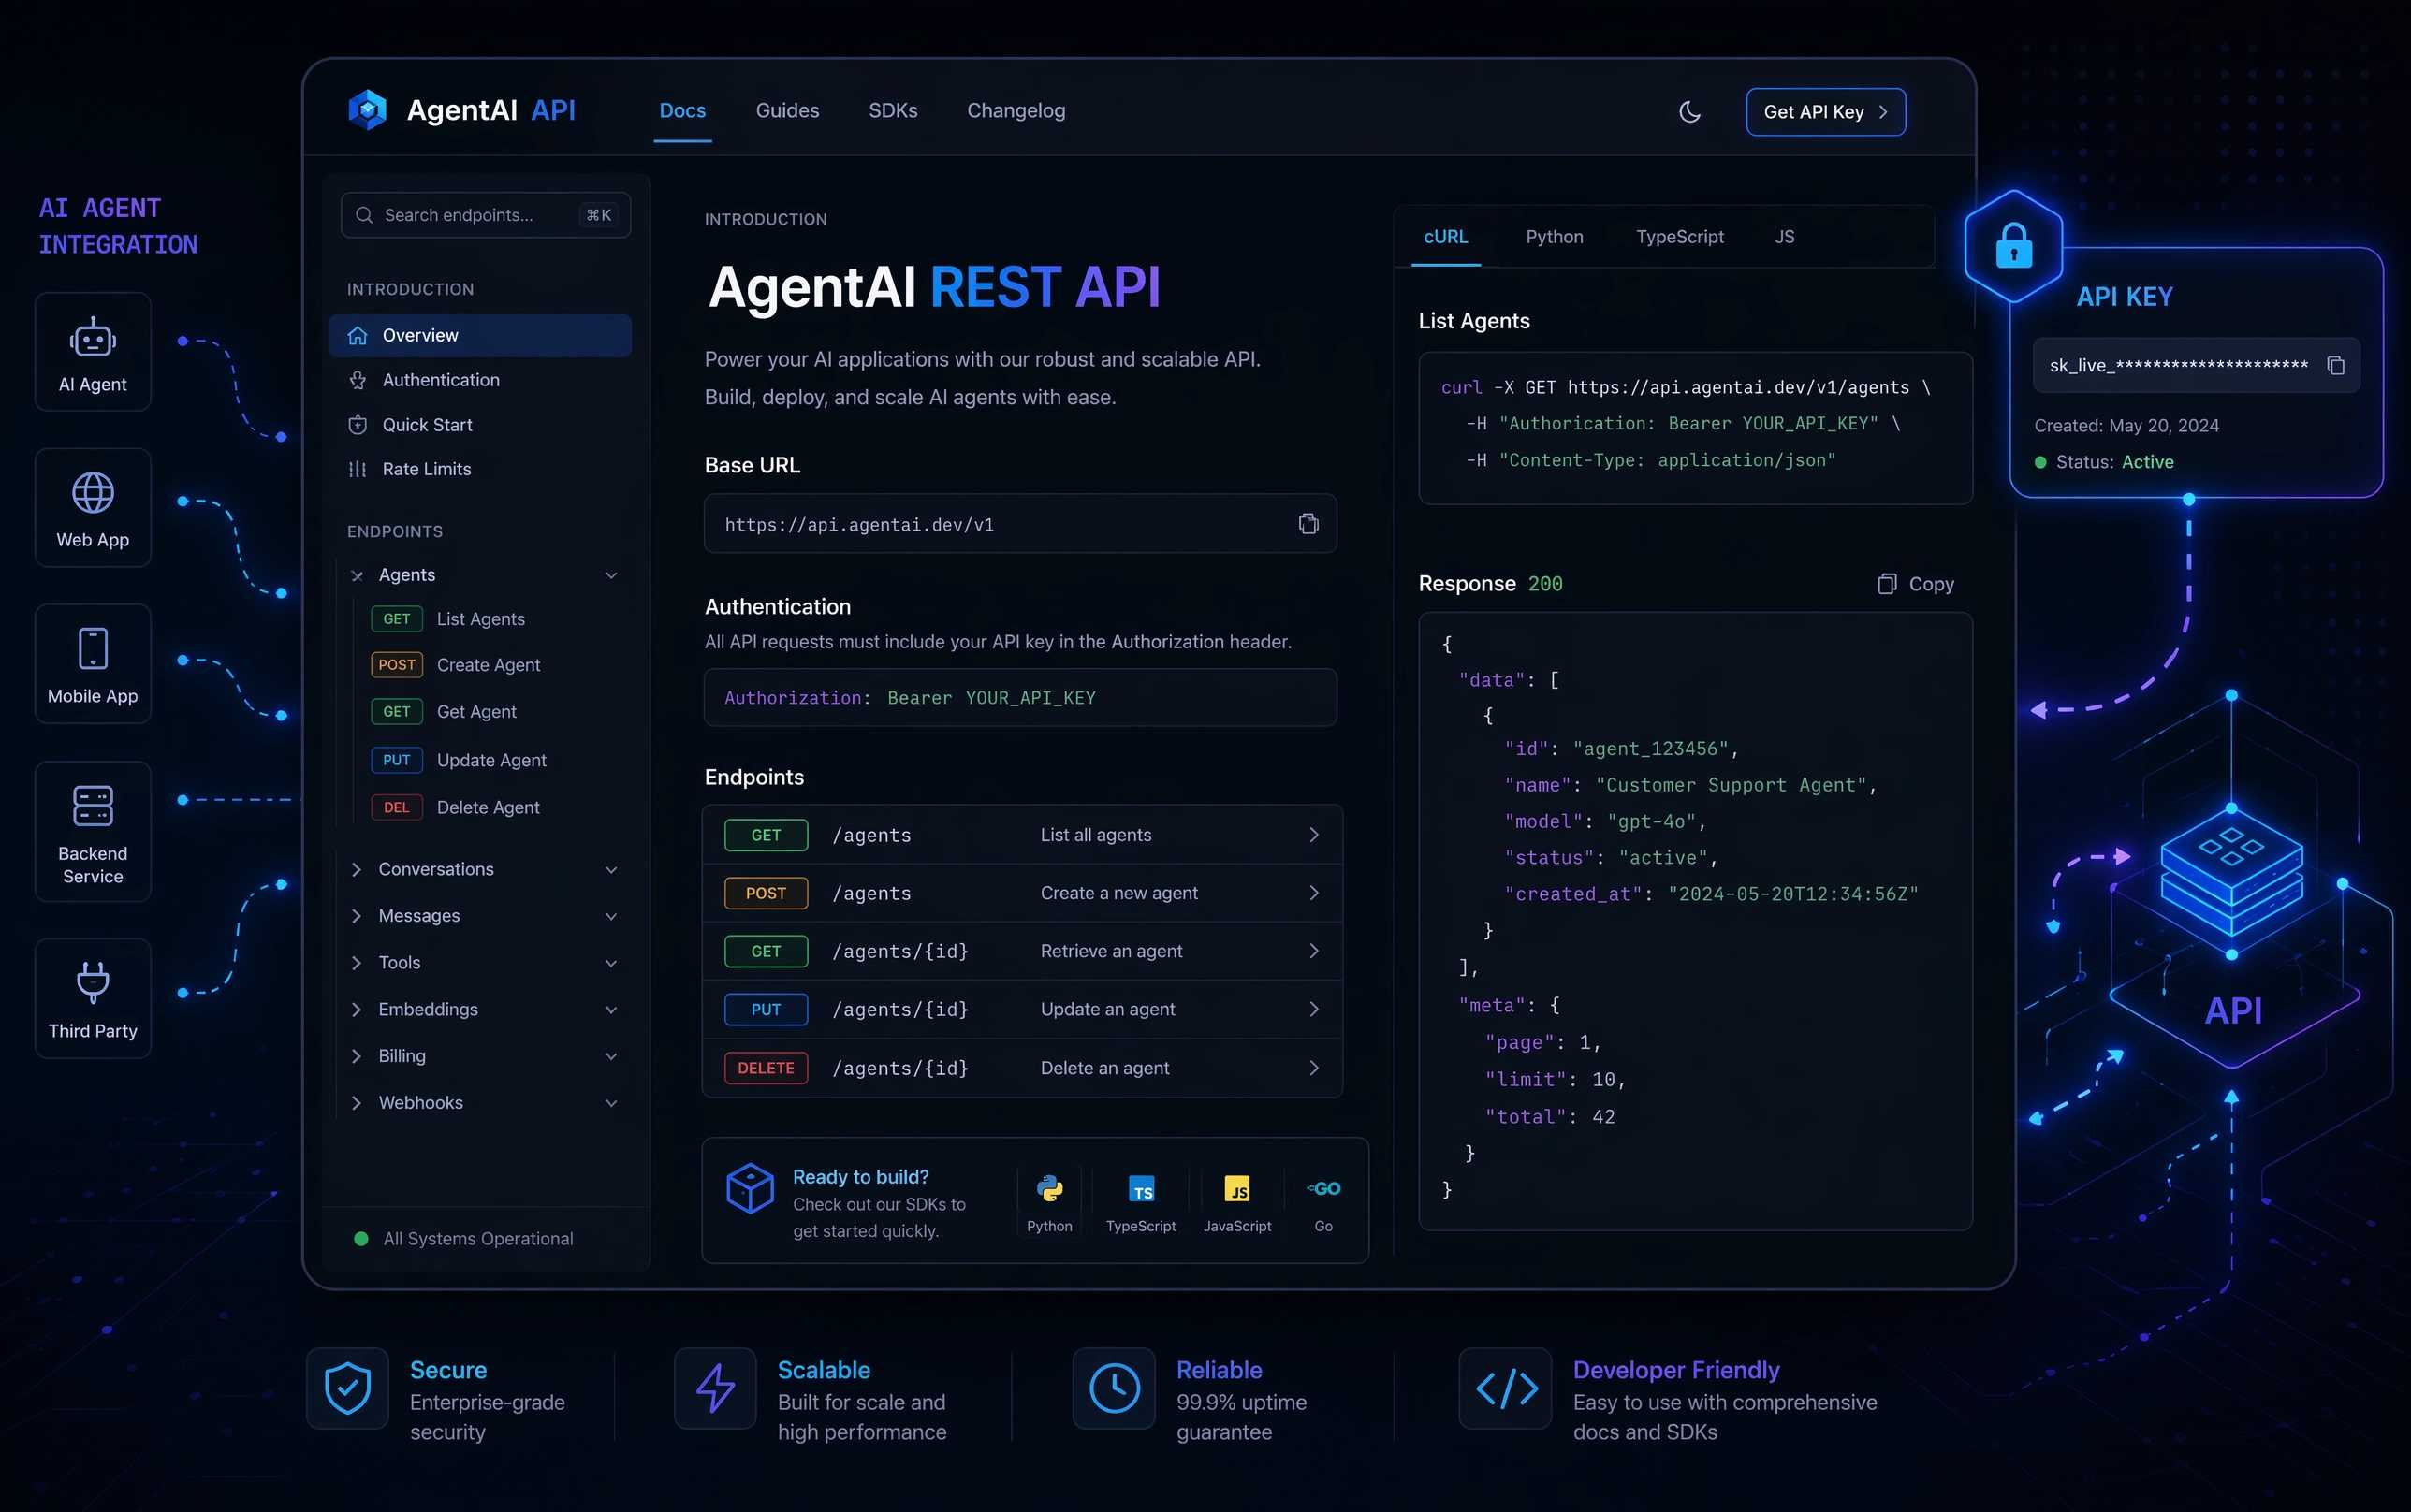Image resolution: width=2411 pixels, height=1512 pixels.
Task: Click the Backend Service server icon
Action: pyautogui.click(x=93, y=806)
